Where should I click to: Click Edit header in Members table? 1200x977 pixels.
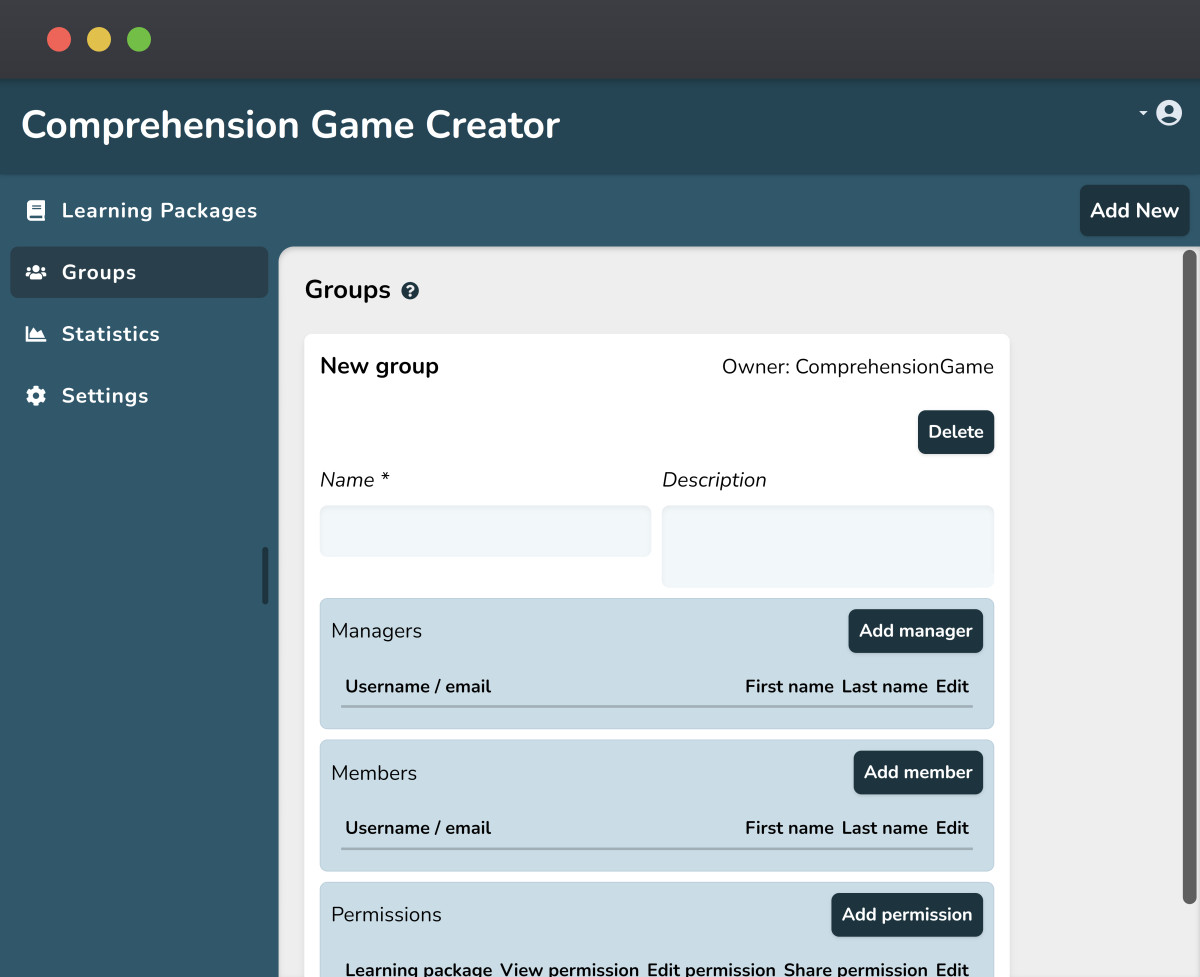(x=952, y=828)
